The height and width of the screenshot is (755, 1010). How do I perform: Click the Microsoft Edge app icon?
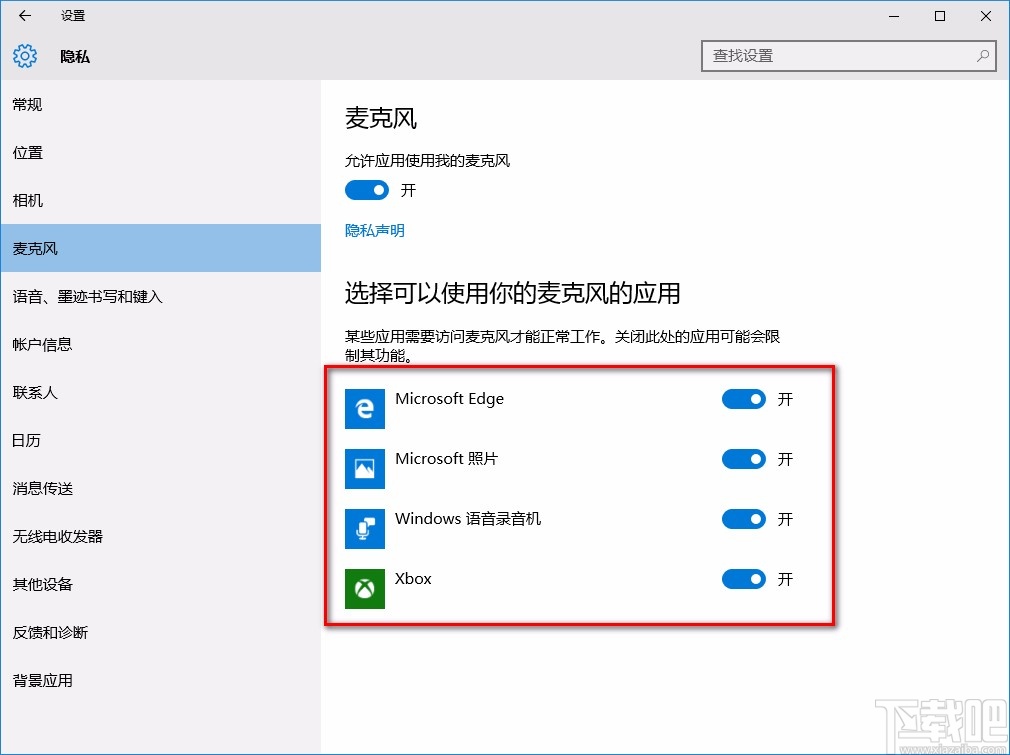click(x=364, y=408)
